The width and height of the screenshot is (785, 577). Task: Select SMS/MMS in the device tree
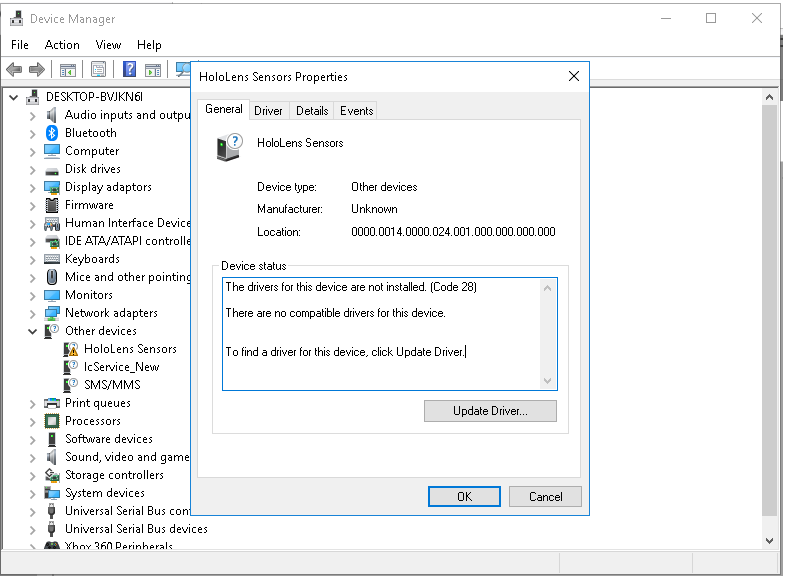112,385
